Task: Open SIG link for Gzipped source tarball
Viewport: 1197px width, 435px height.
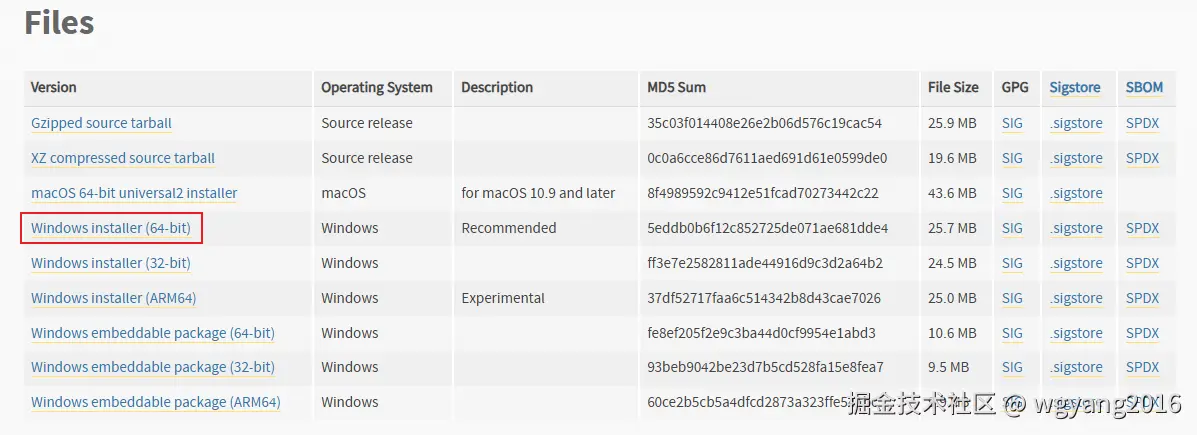Action: click(x=1012, y=123)
